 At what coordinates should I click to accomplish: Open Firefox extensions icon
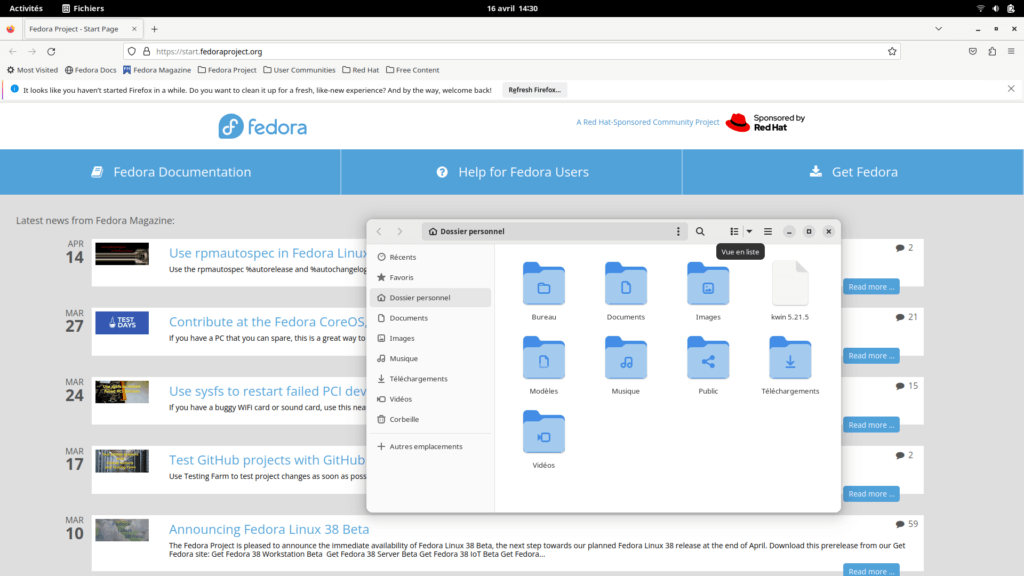(x=992, y=51)
